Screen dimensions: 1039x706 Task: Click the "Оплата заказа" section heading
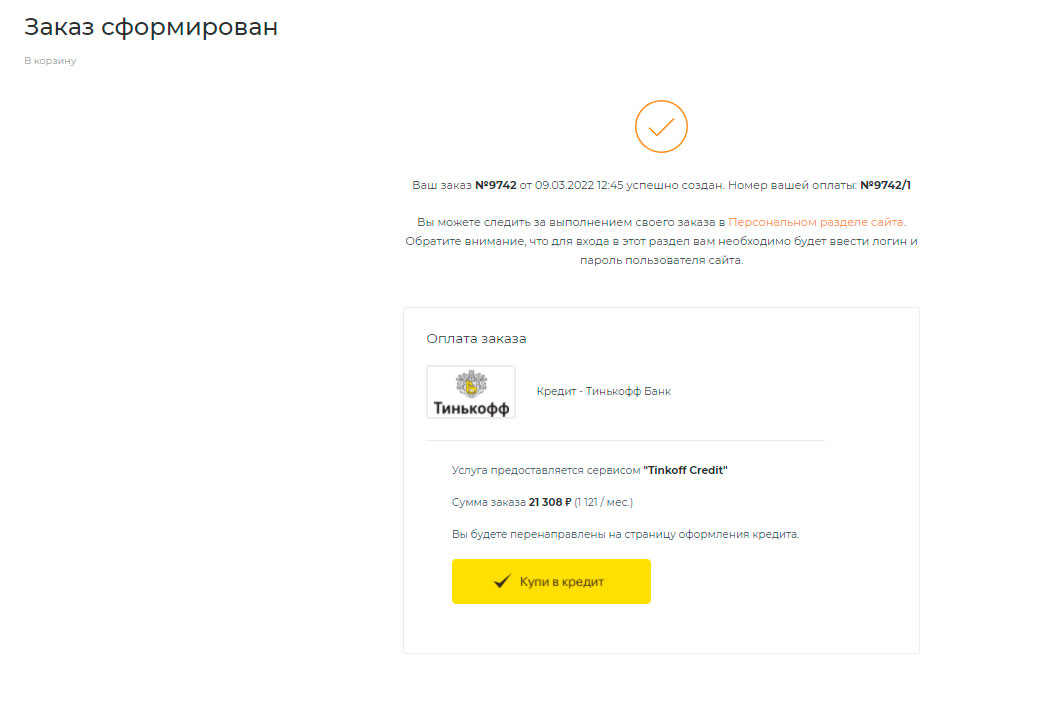coord(476,339)
